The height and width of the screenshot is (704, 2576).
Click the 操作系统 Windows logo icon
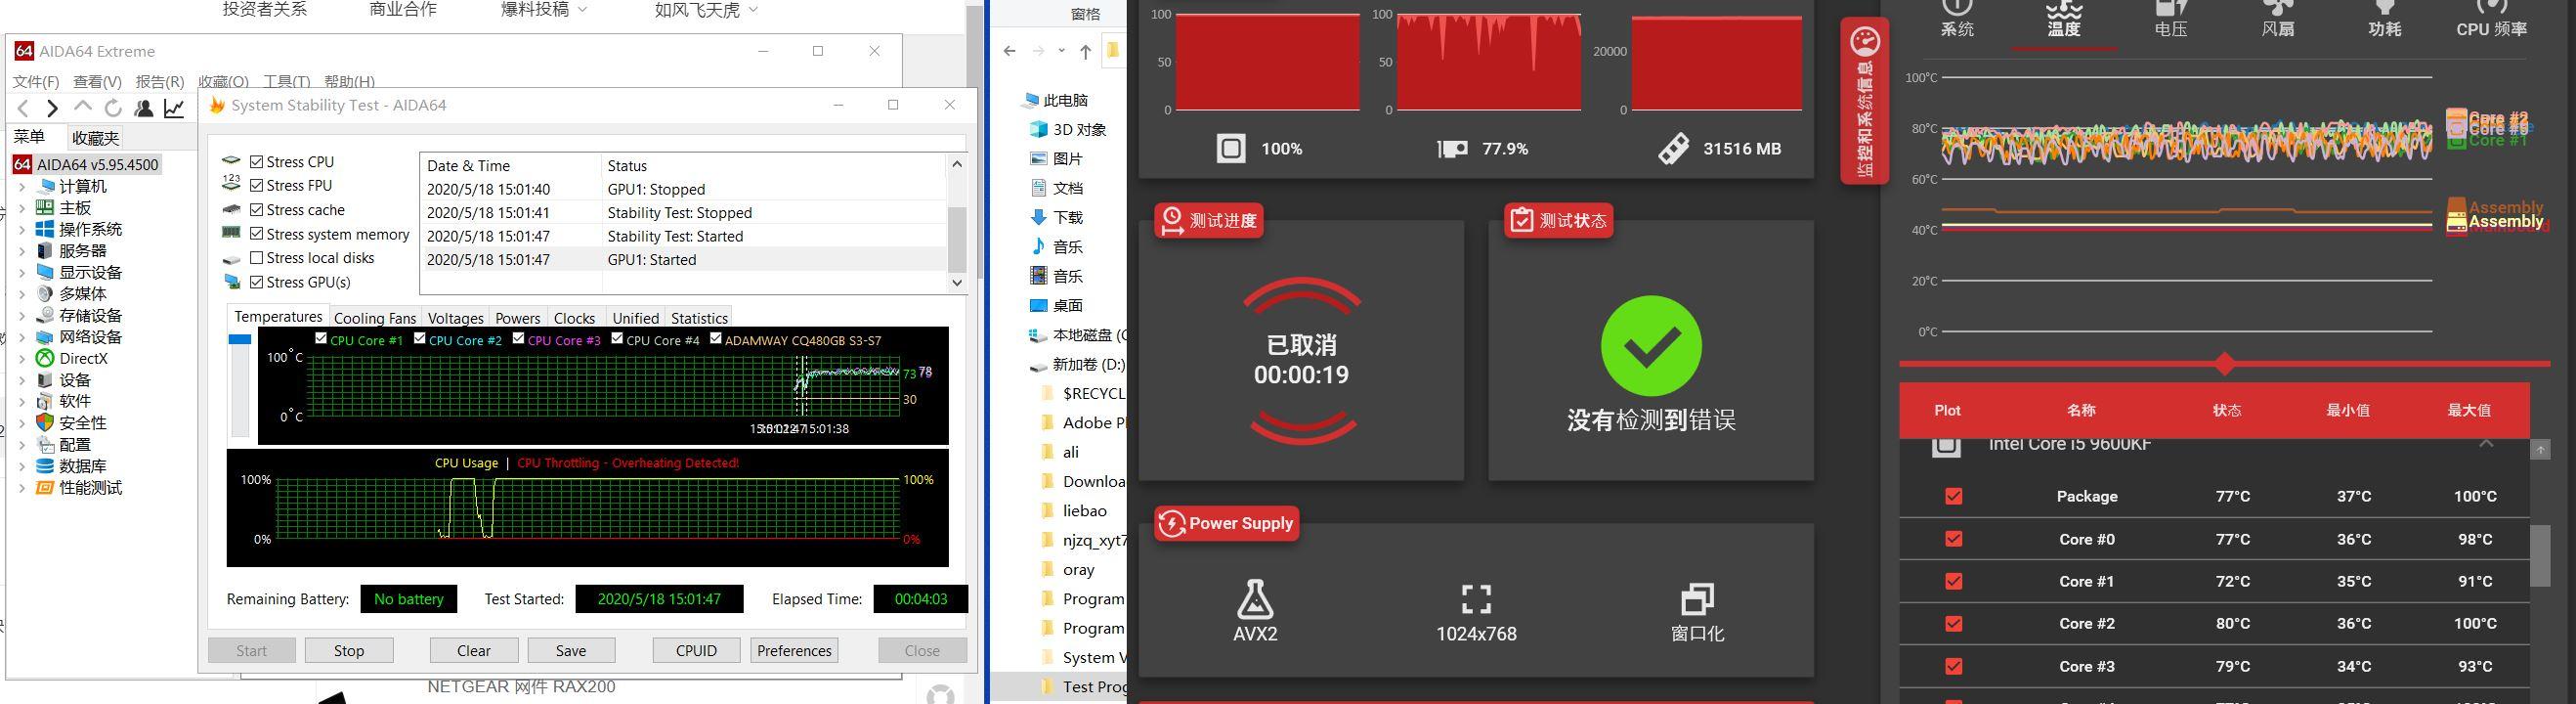[x=45, y=229]
